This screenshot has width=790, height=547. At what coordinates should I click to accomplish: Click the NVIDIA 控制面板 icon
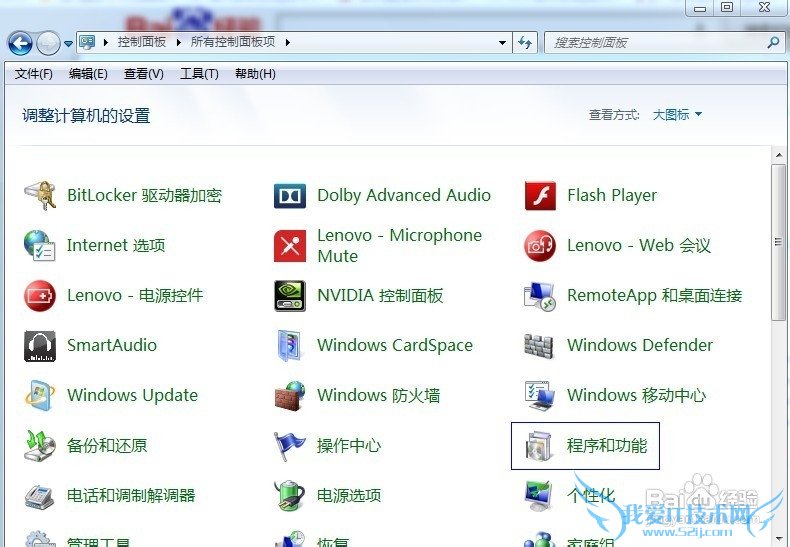point(290,296)
